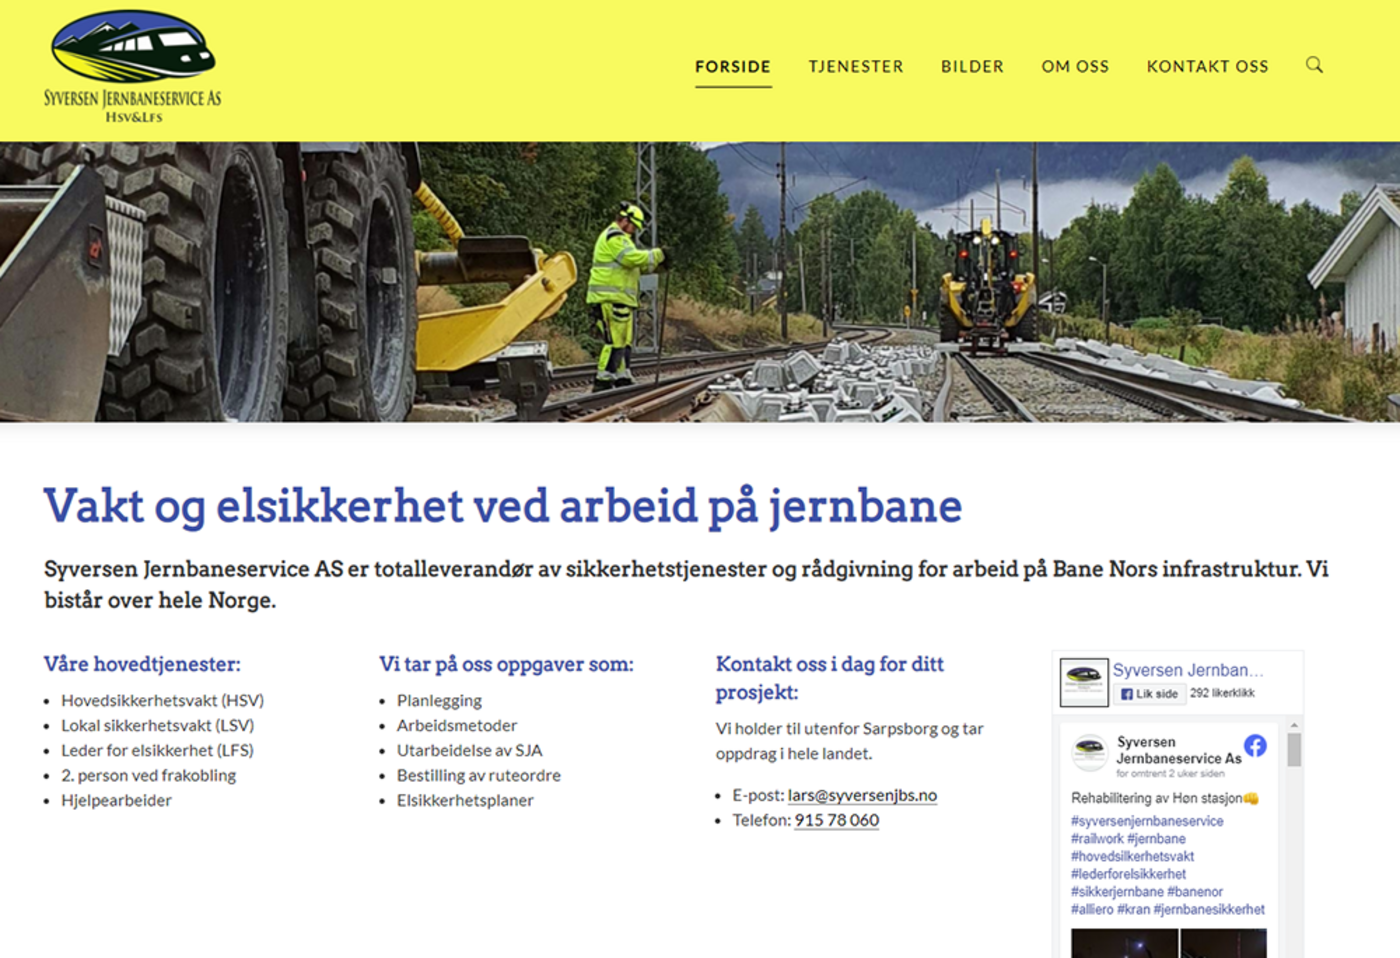Click the Facebook logo in the post
The image size is (1400, 958).
click(x=1255, y=745)
